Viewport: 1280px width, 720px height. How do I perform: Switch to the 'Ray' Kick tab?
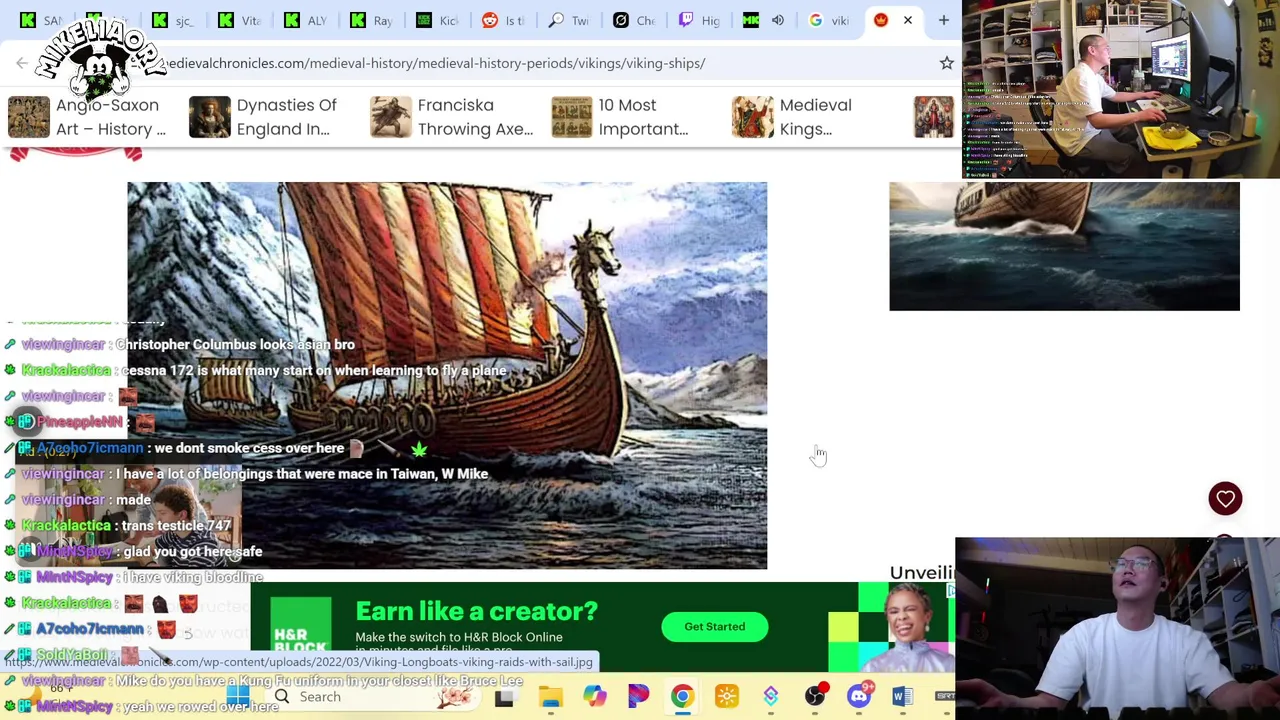[x=371, y=20]
